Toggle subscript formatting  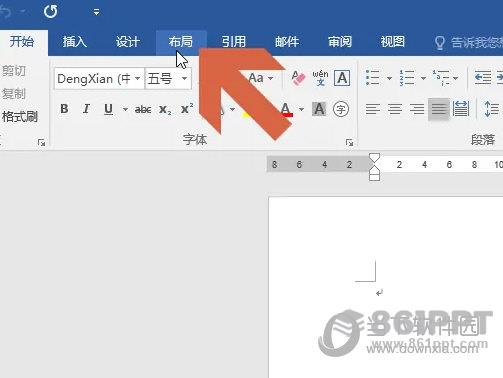point(165,109)
